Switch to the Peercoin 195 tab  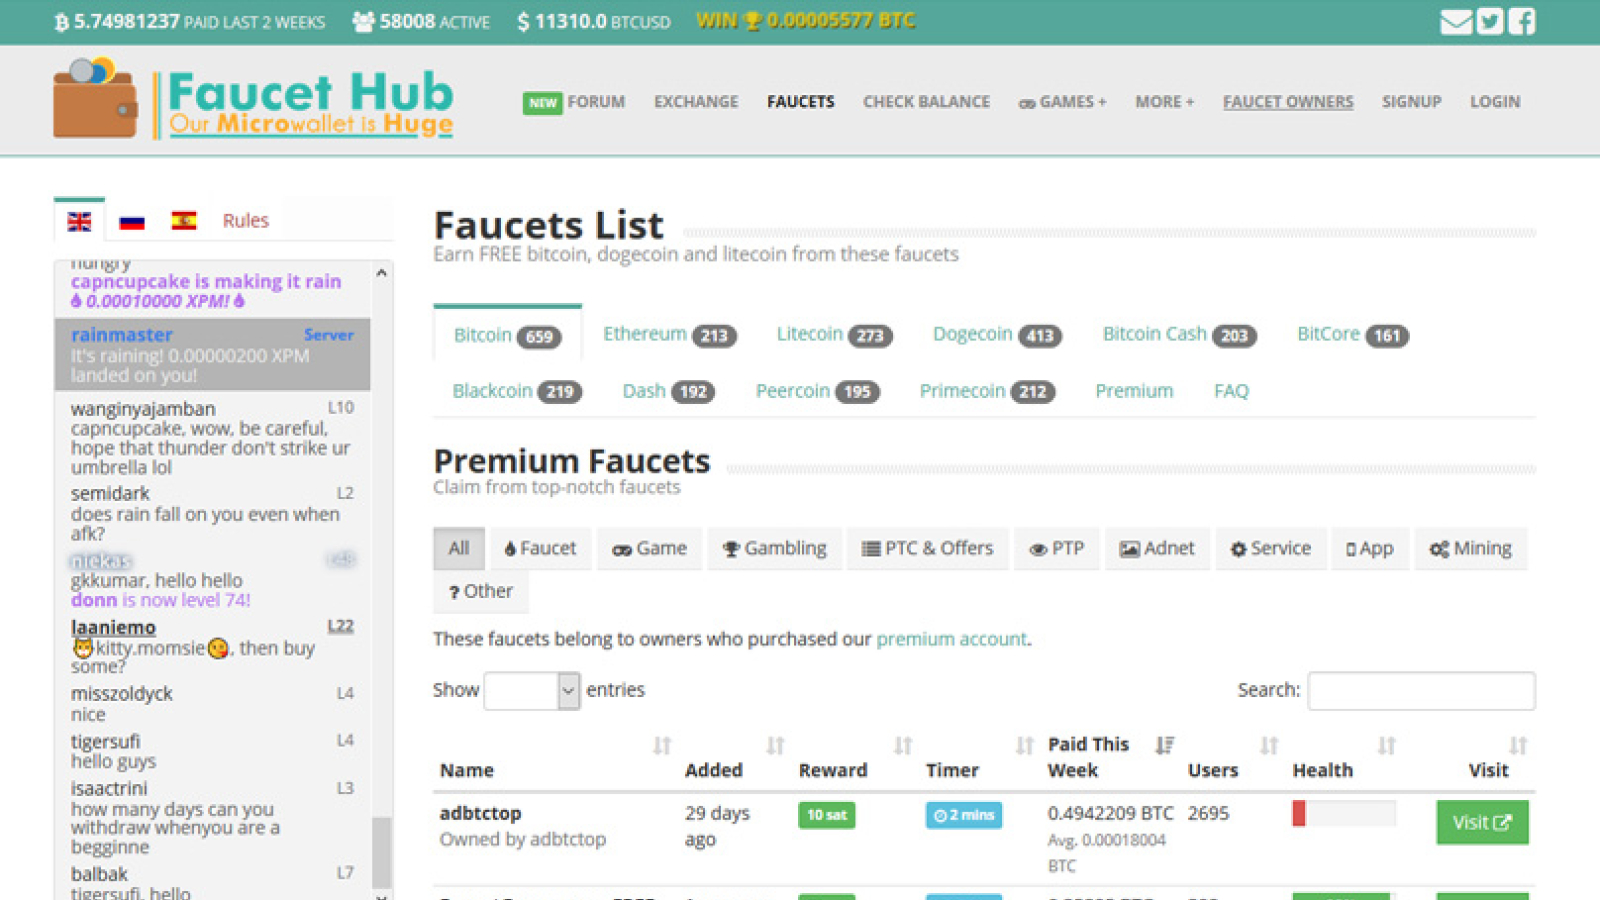817,391
